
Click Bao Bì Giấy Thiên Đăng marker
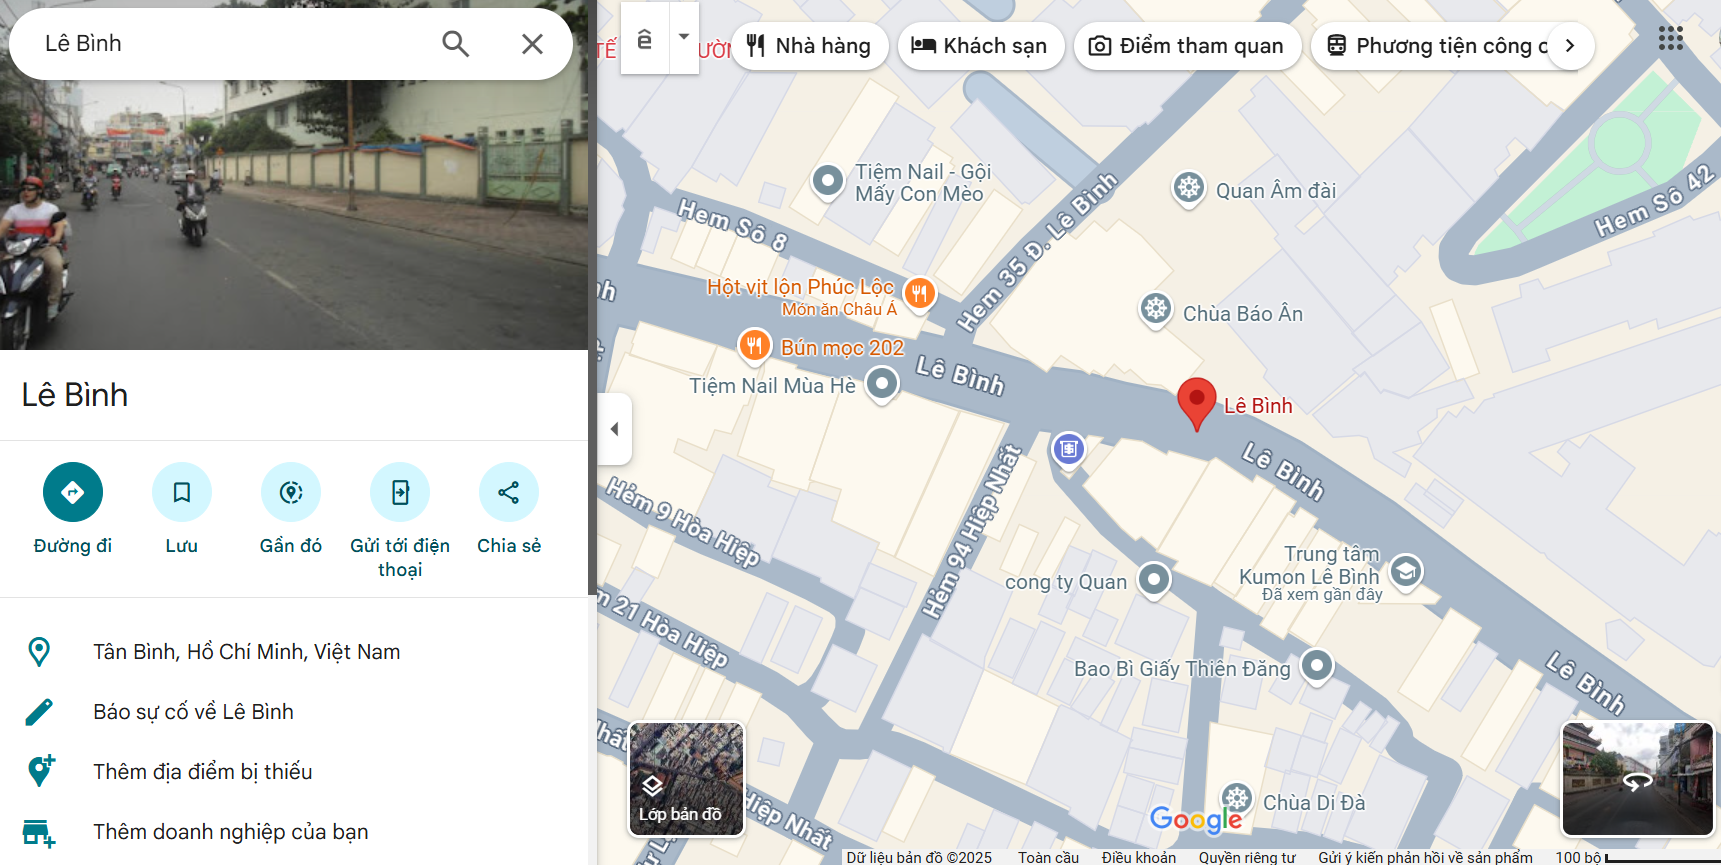click(x=1317, y=665)
